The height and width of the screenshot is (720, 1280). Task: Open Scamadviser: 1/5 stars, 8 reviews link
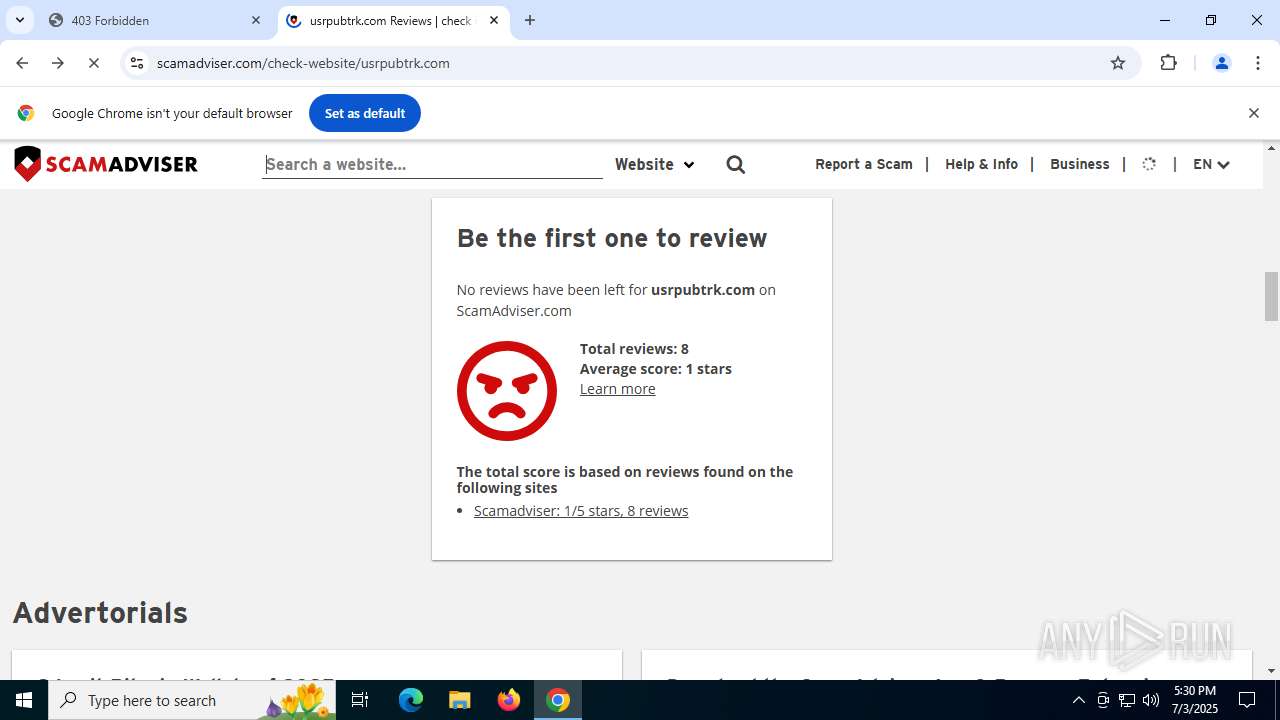581,511
